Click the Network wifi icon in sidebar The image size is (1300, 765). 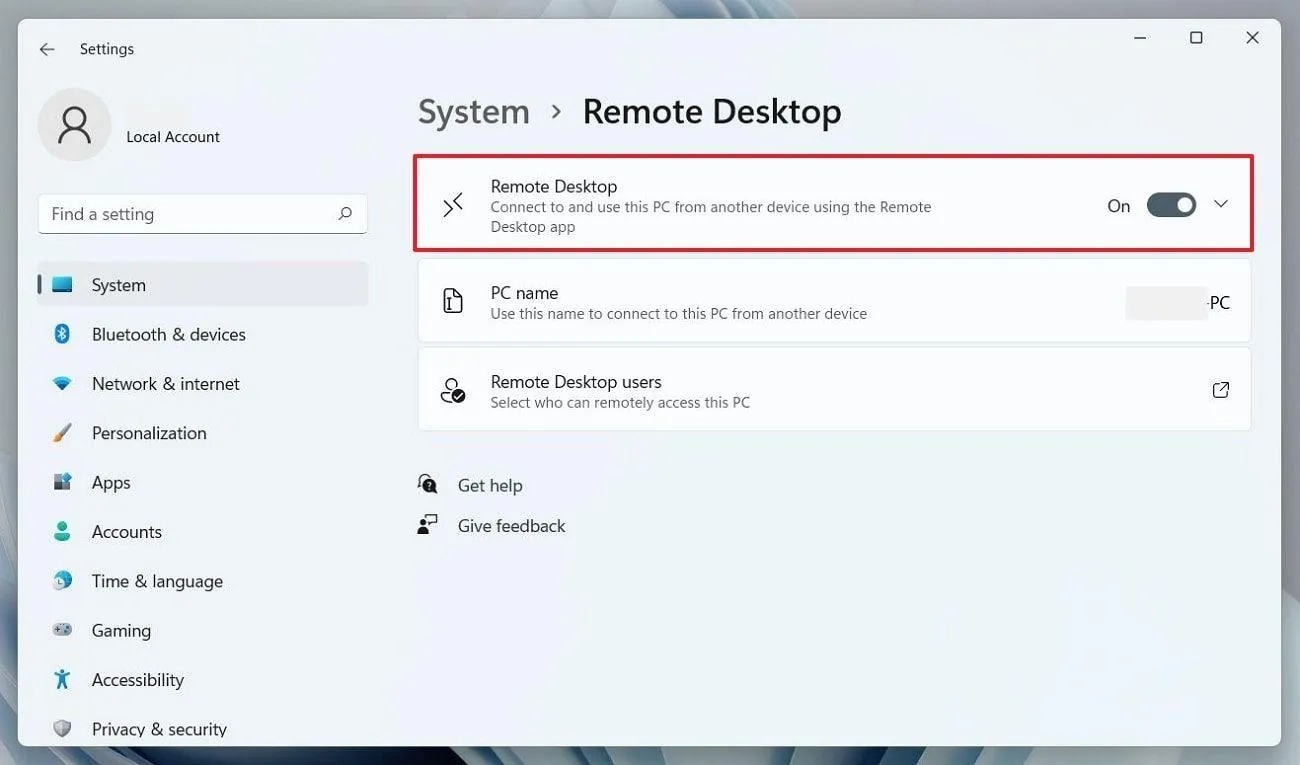62,384
